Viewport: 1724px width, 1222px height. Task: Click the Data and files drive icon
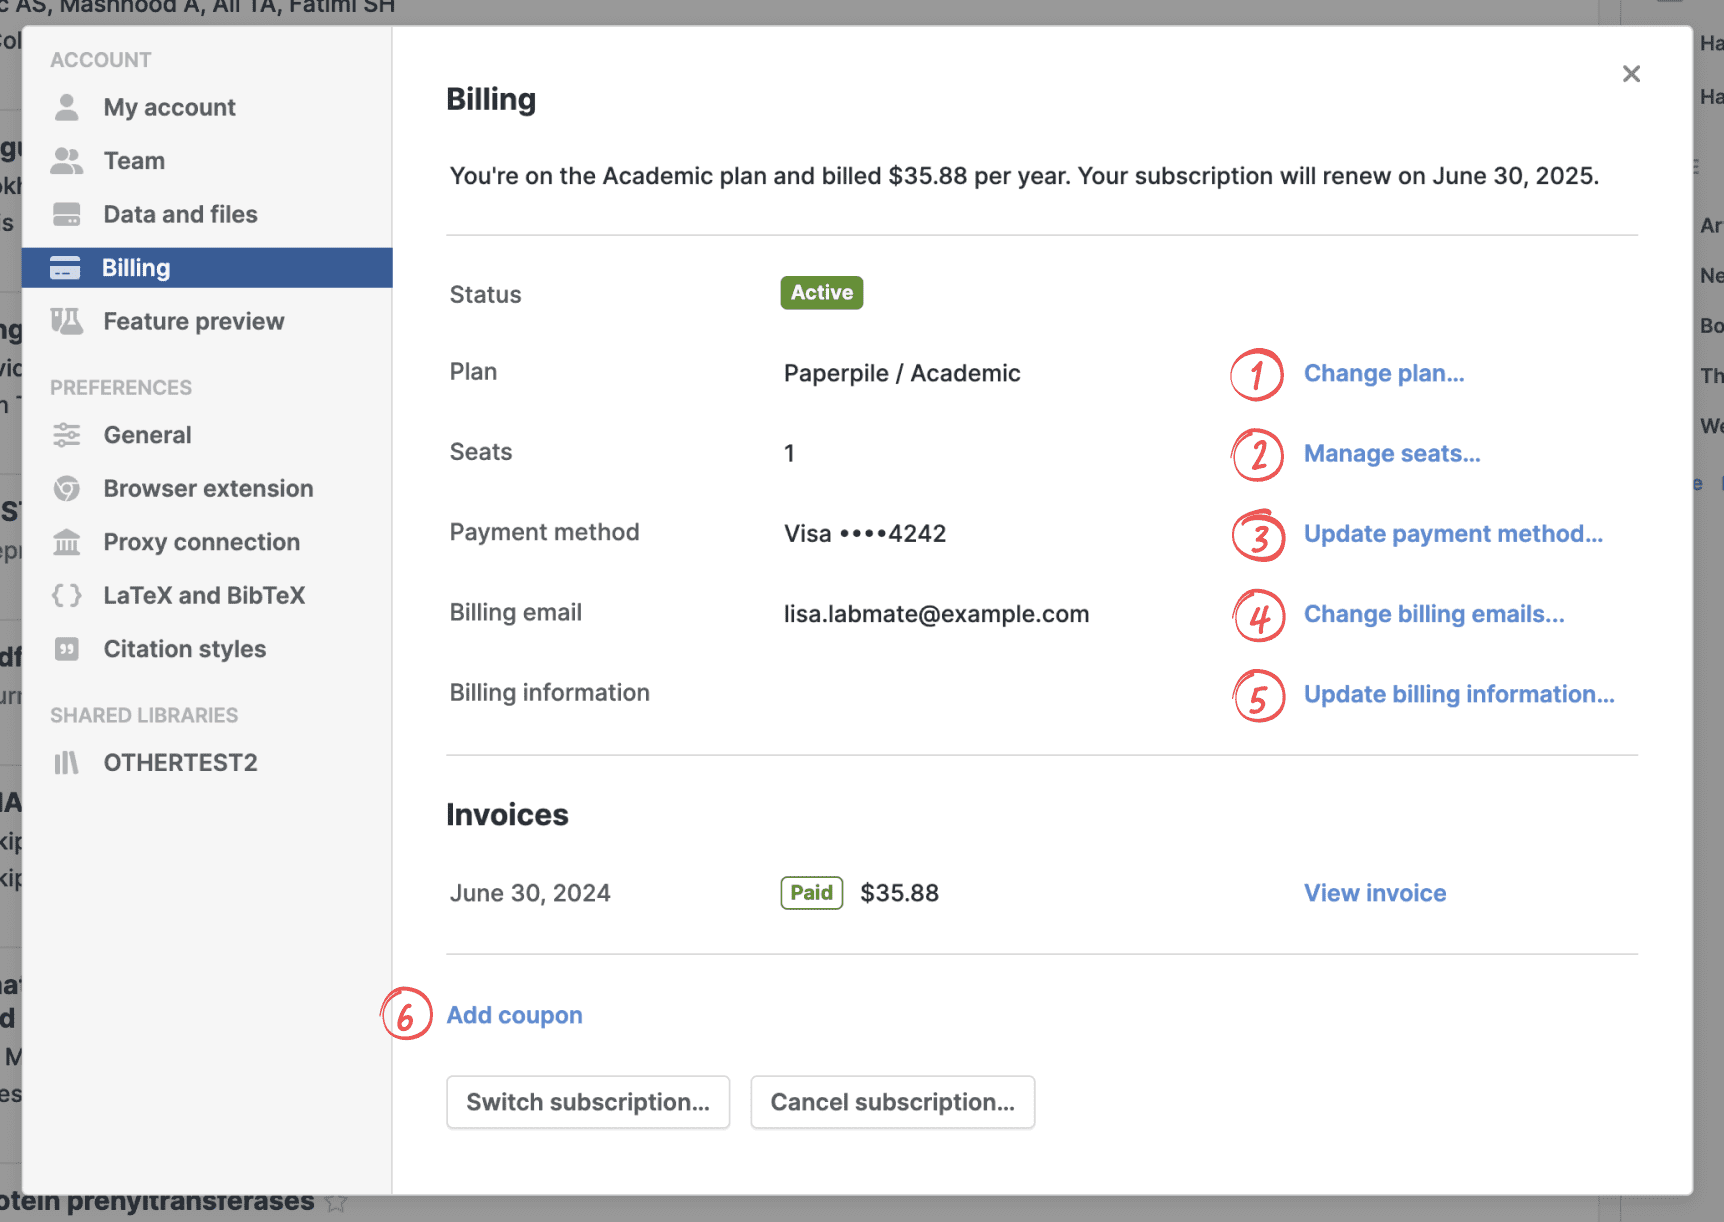pyautogui.click(x=67, y=214)
